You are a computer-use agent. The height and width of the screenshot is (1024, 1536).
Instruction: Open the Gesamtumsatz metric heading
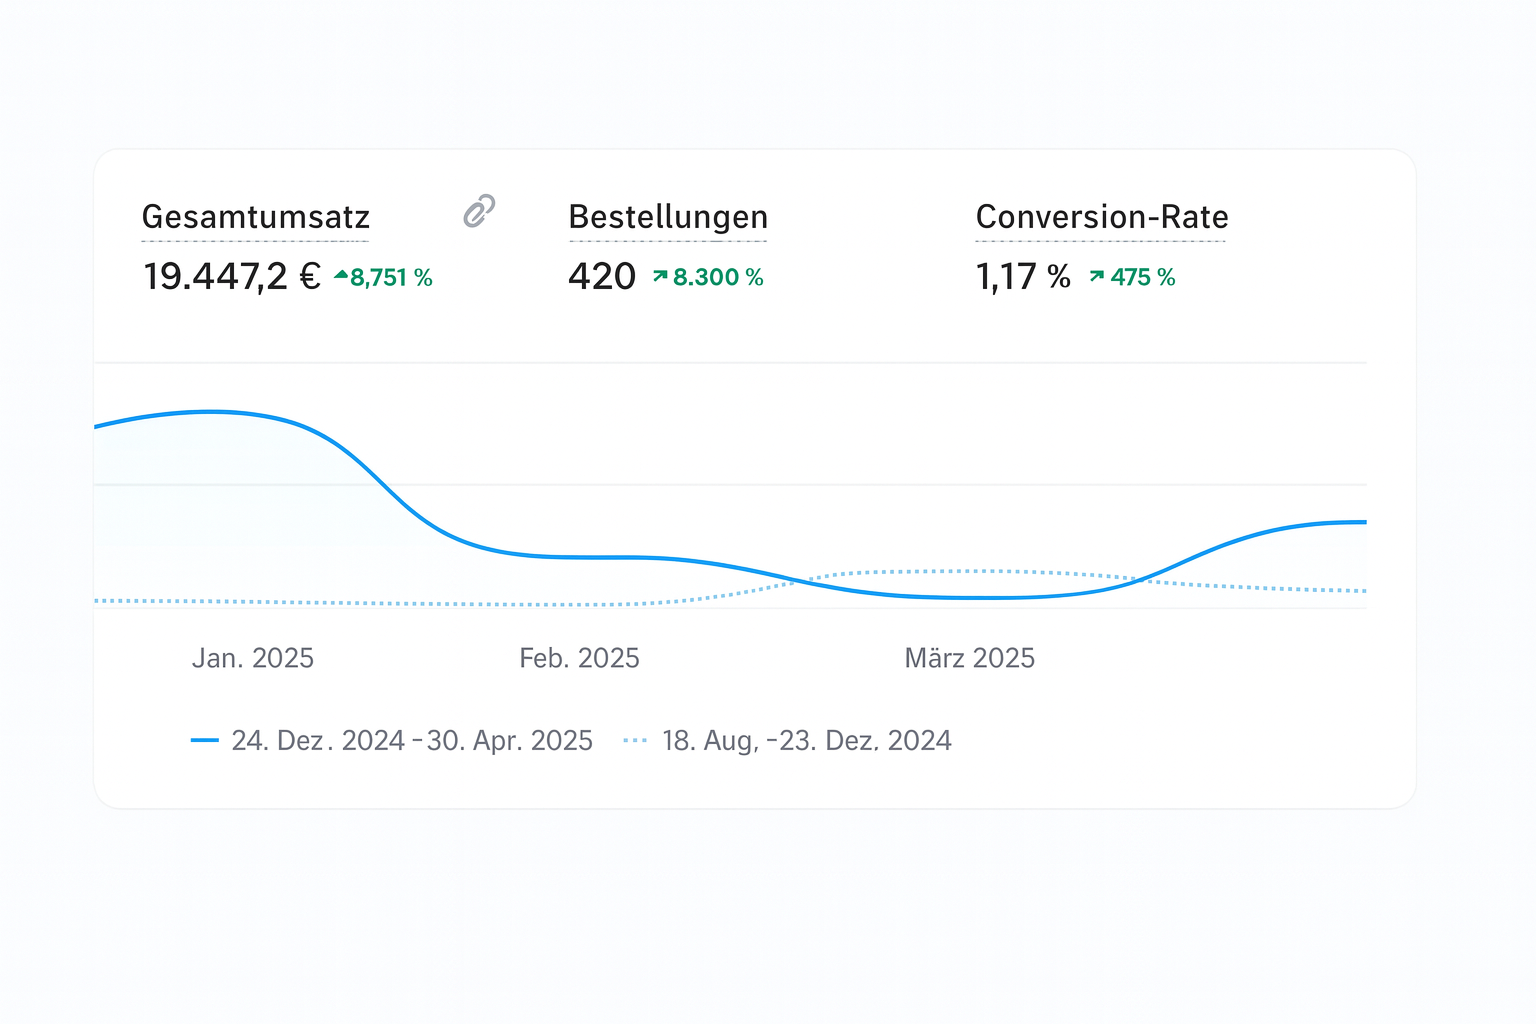pos(256,217)
